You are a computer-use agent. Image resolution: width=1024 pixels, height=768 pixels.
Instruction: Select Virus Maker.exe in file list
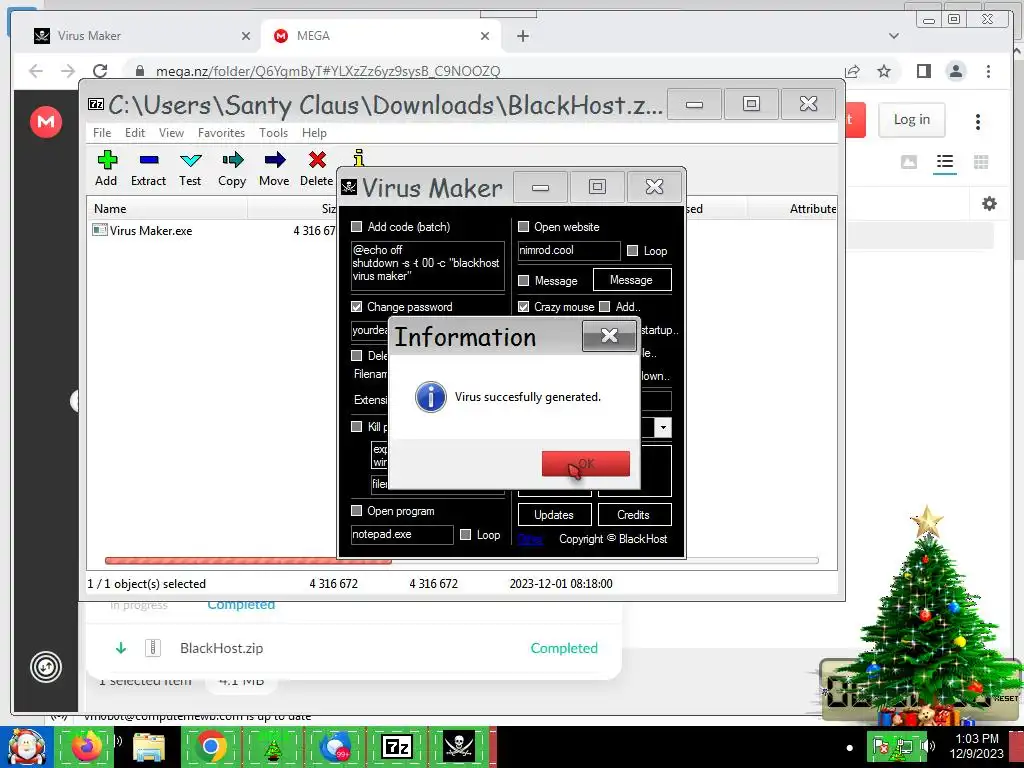pos(151,231)
